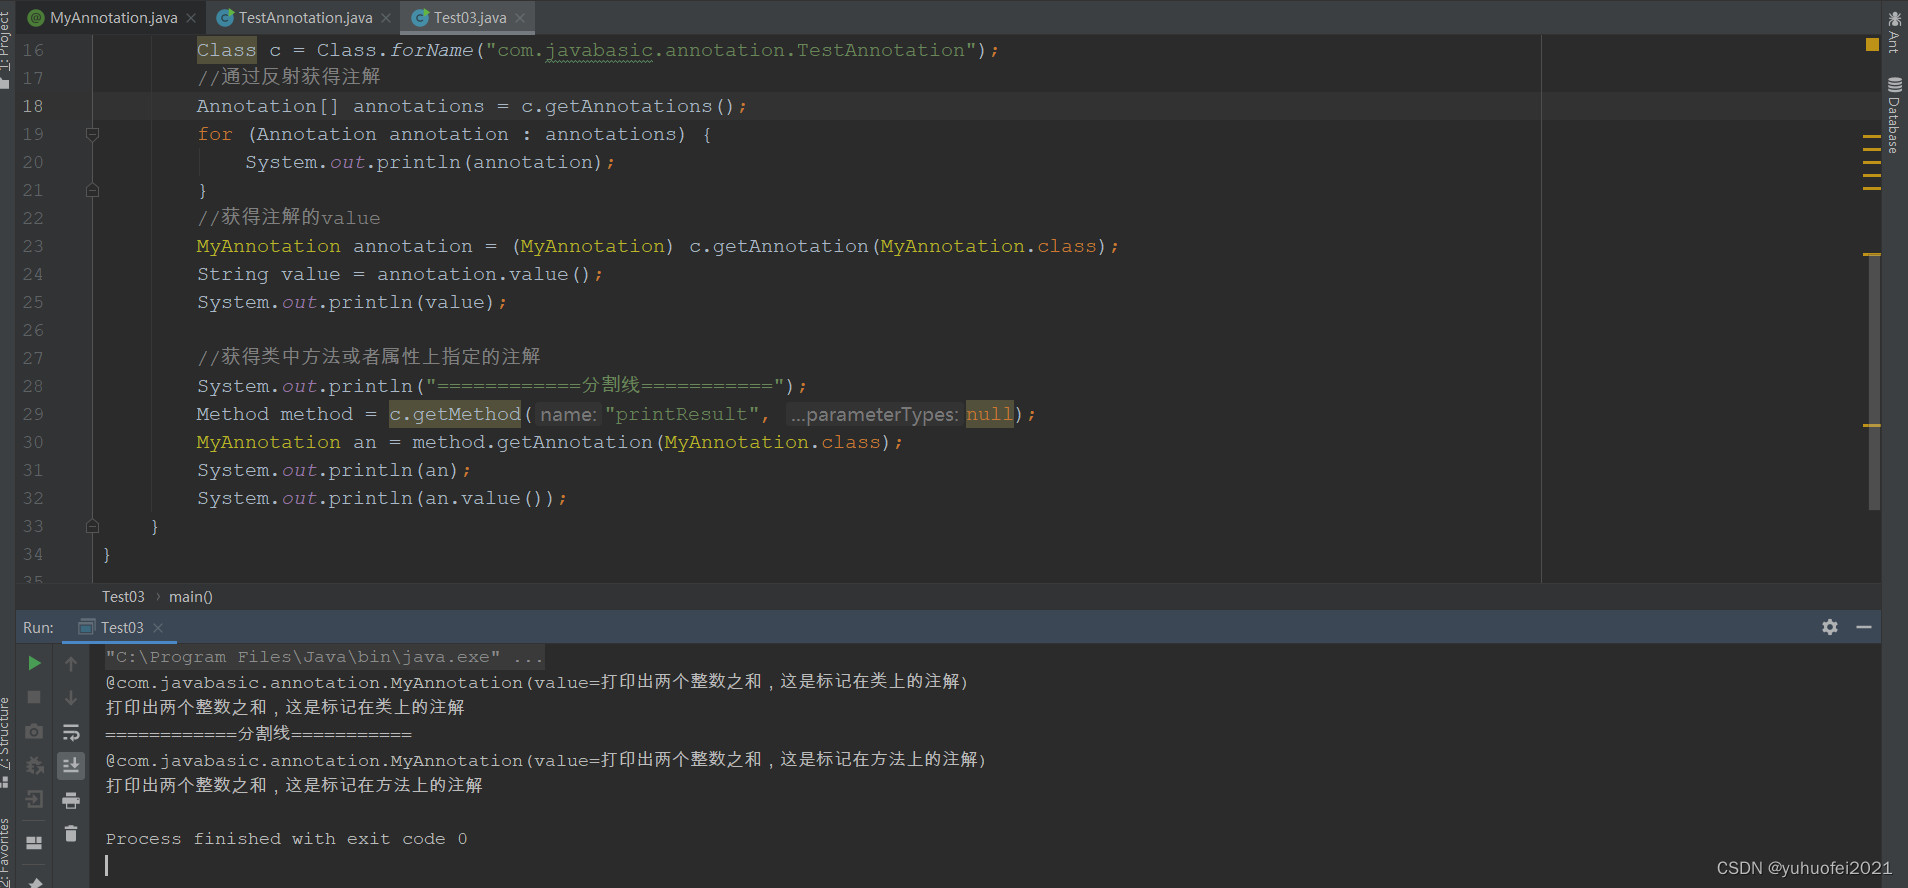
Task: Click the fold marker at line 33
Action: click(92, 526)
